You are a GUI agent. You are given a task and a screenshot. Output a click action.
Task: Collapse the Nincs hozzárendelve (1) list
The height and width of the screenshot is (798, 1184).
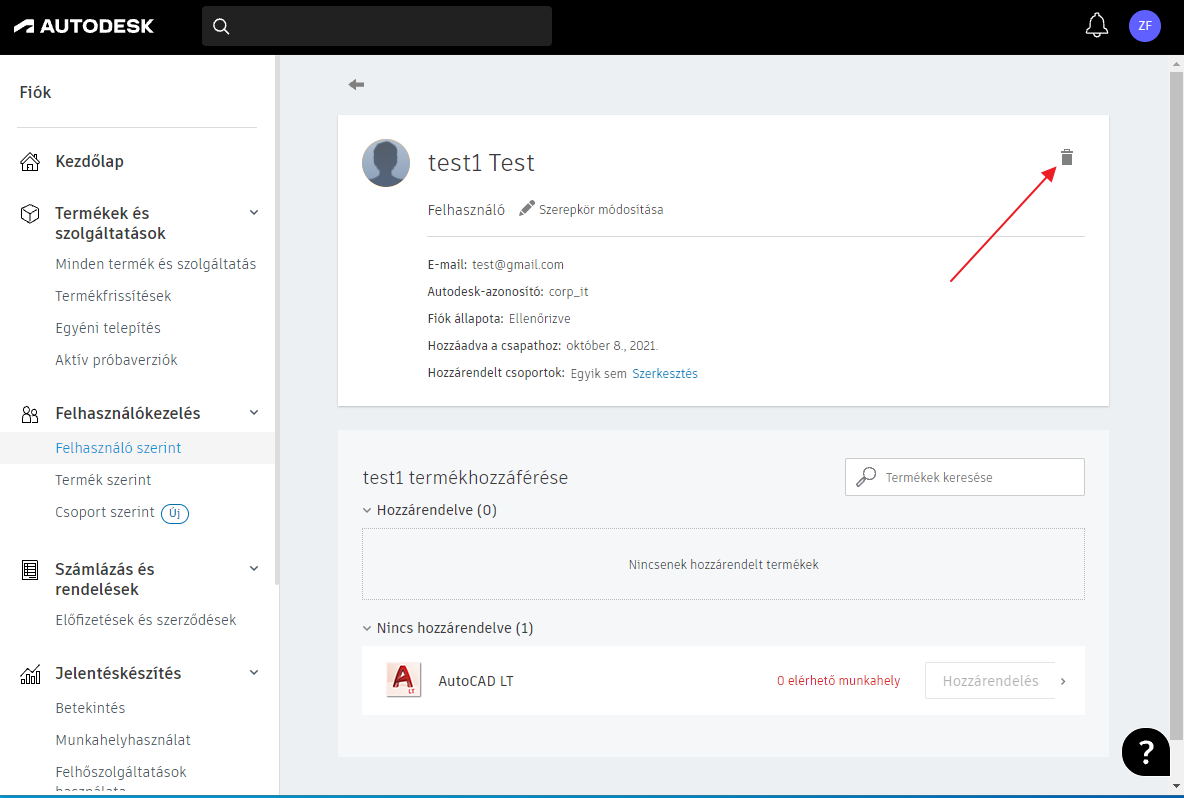pyautogui.click(x=367, y=628)
